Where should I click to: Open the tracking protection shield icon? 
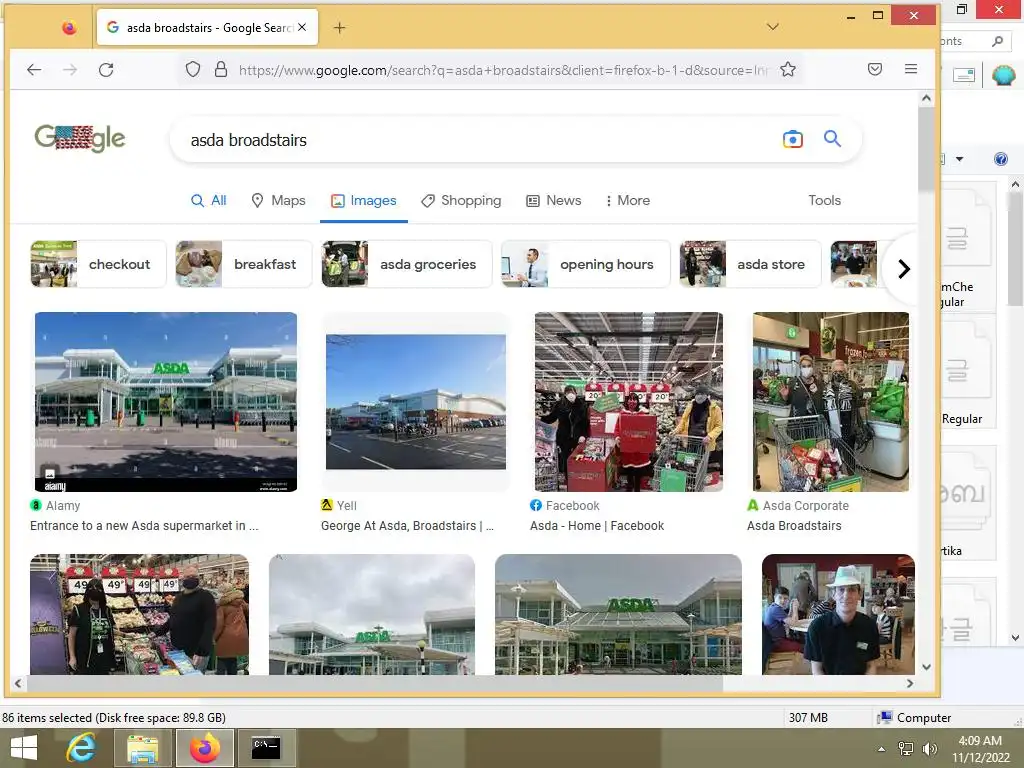(193, 69)
